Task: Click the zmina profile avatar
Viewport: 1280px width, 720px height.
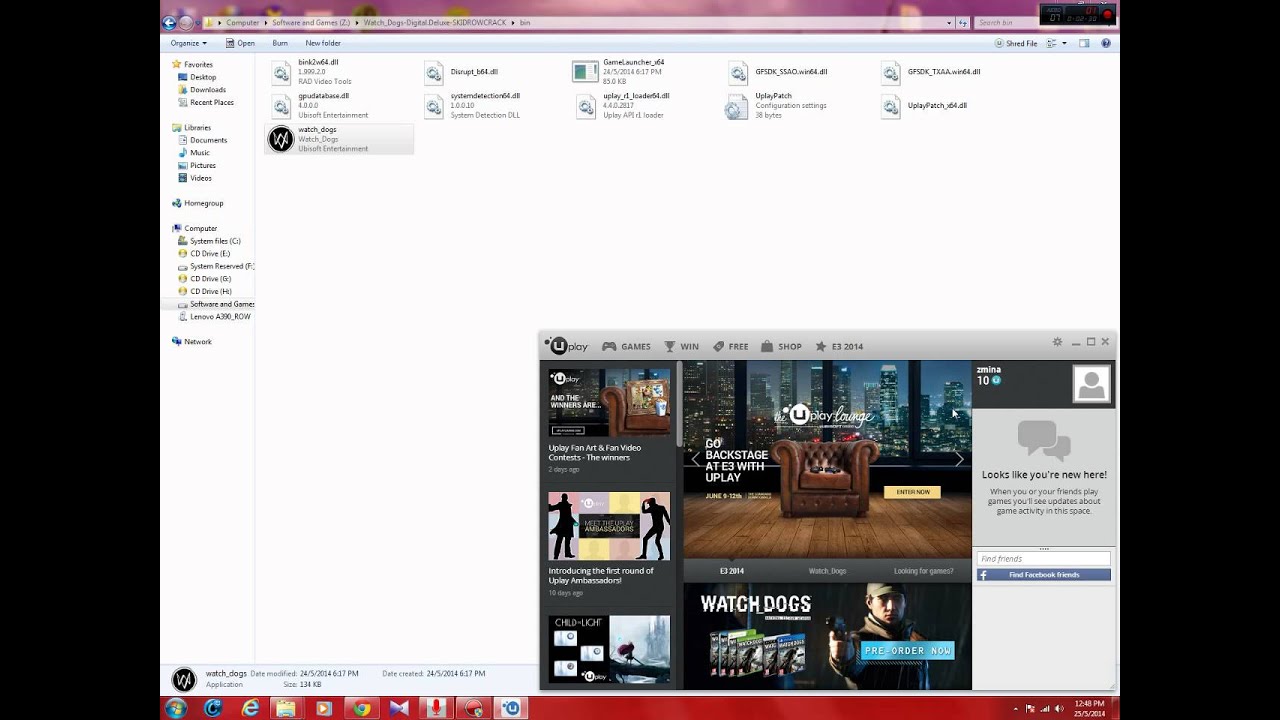Action: click(x=1091, y=384)
